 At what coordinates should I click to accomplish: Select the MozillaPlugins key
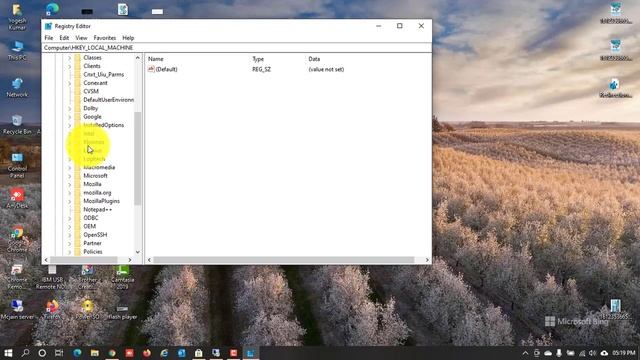101,201
